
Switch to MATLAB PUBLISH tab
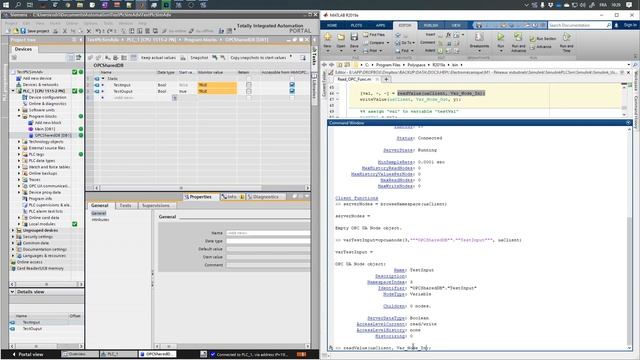point(431,25)
